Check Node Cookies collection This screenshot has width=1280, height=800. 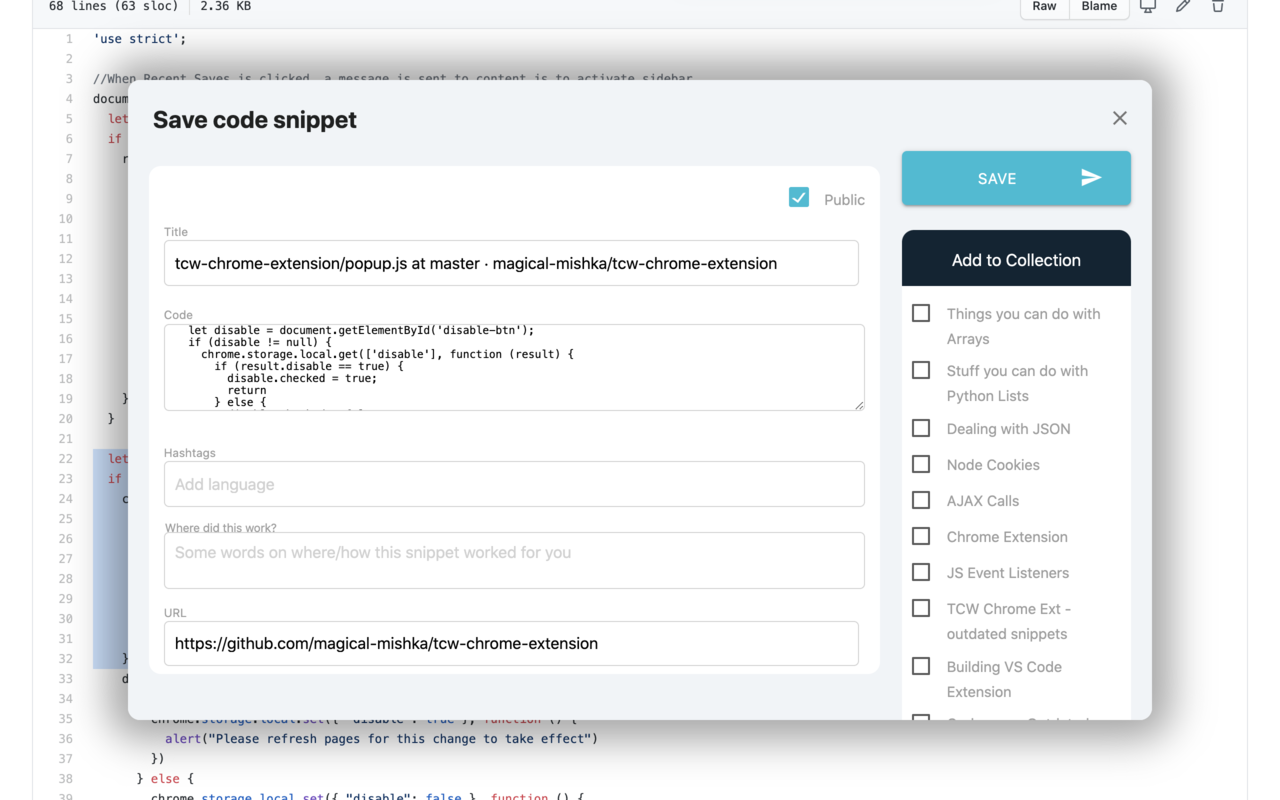(x=921, y=464)
